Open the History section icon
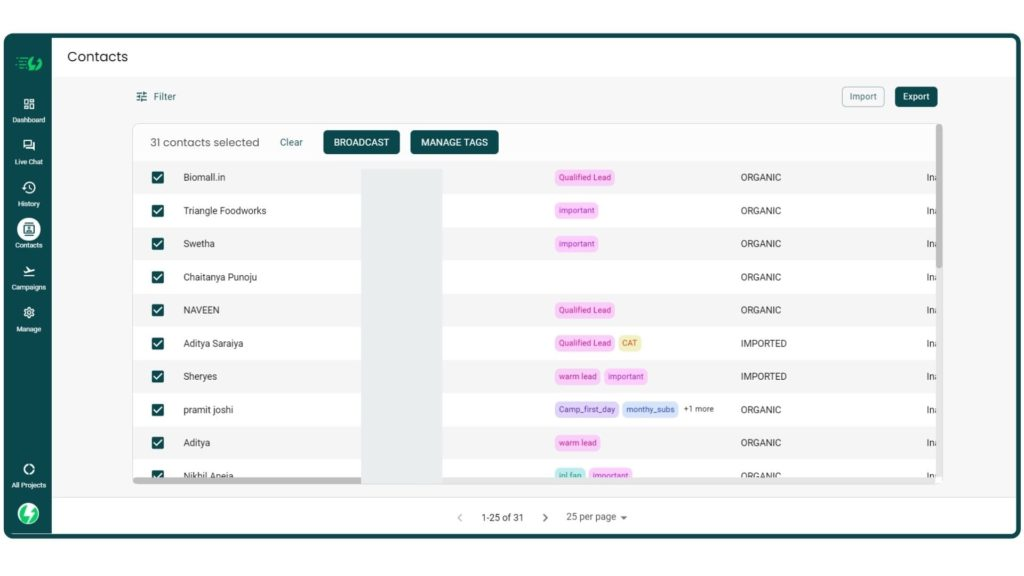 tap(28, 188)
